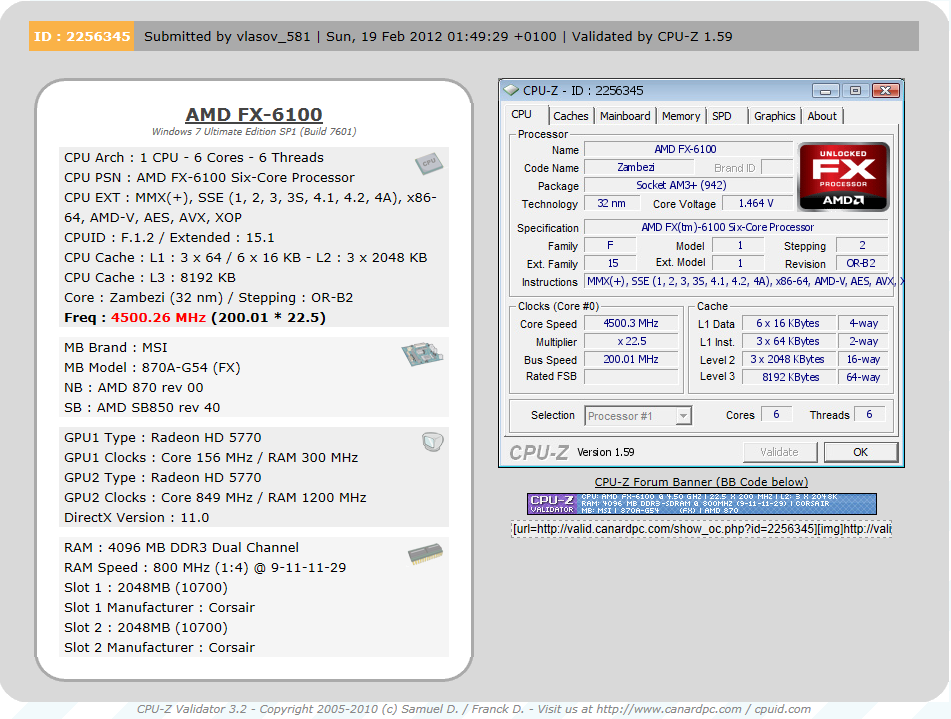Viewport: 951px width, 719px height.
Task: Click the BB code URL text field
Action: (701, 529)
